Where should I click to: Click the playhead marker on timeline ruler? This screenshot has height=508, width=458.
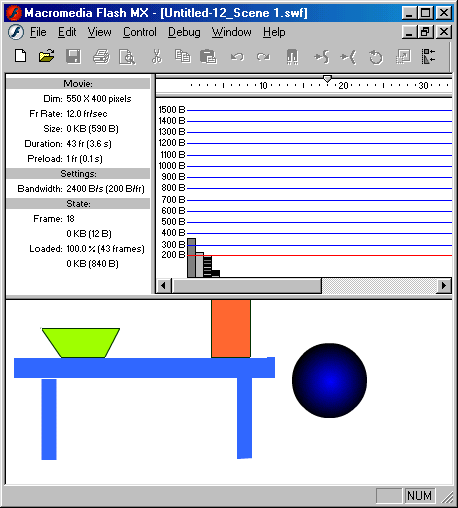(327, 79)
